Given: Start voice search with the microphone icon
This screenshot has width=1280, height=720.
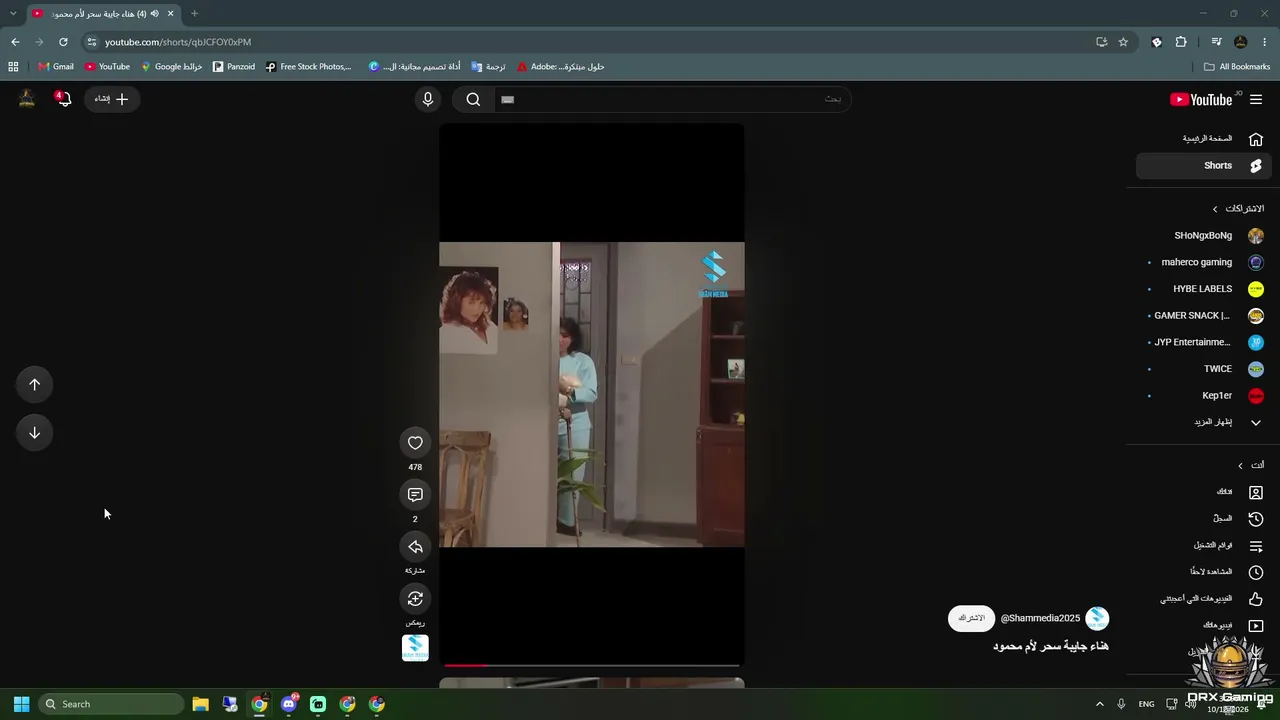Looking at the screenshot, I should (x=428, y=99).
